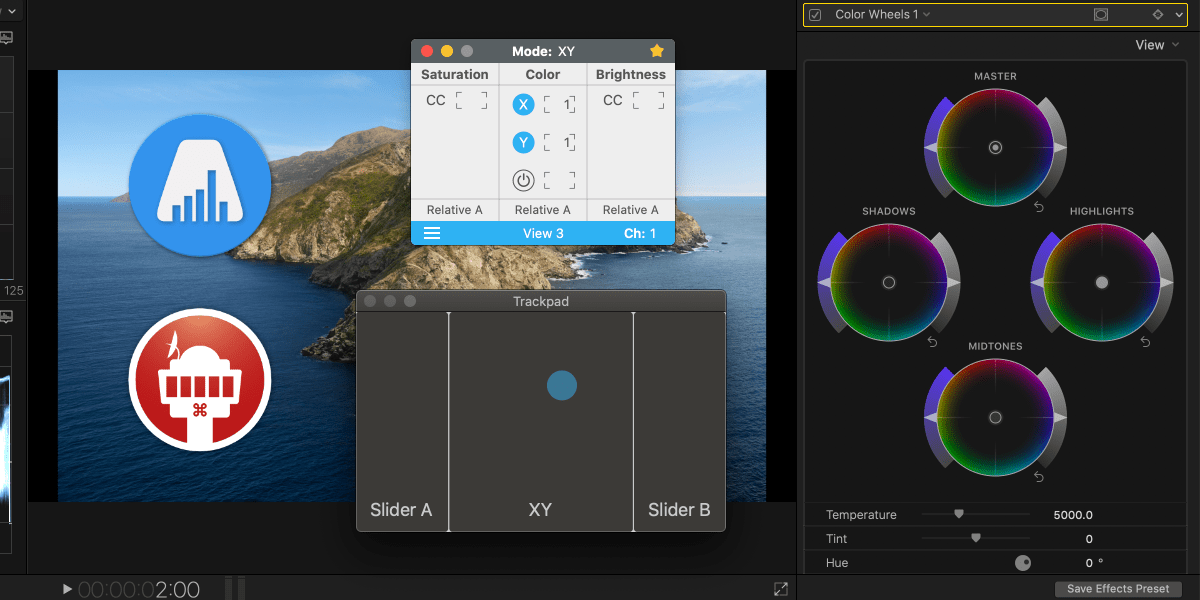1200x600 pixels.
Task: Open the chevron at the far right of the effect header
Action: point(1179,14)
